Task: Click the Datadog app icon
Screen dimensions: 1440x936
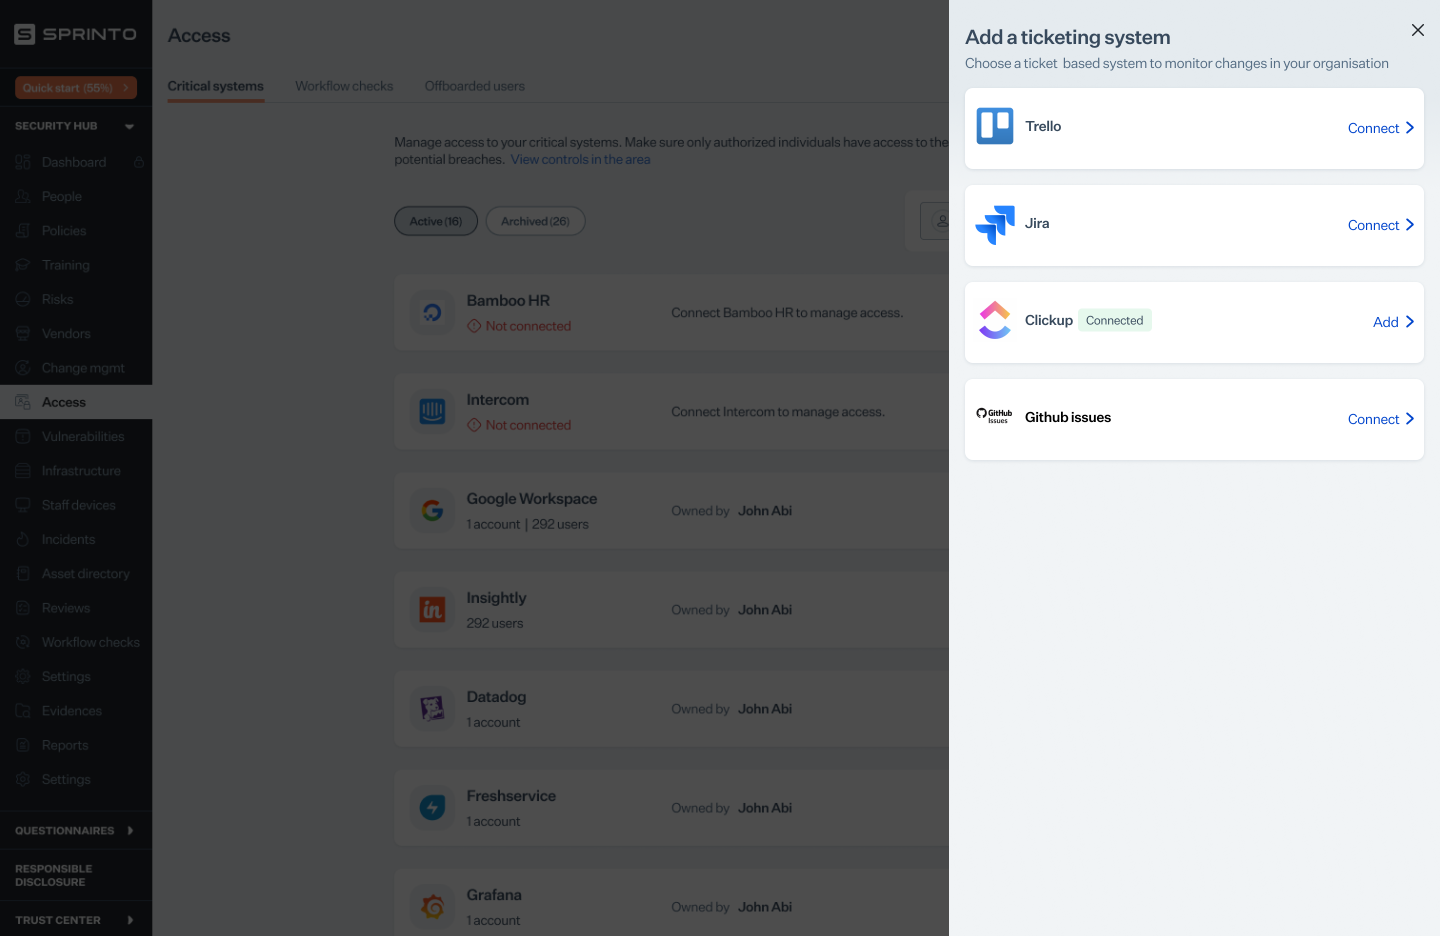Action: (x=432, y=708)
